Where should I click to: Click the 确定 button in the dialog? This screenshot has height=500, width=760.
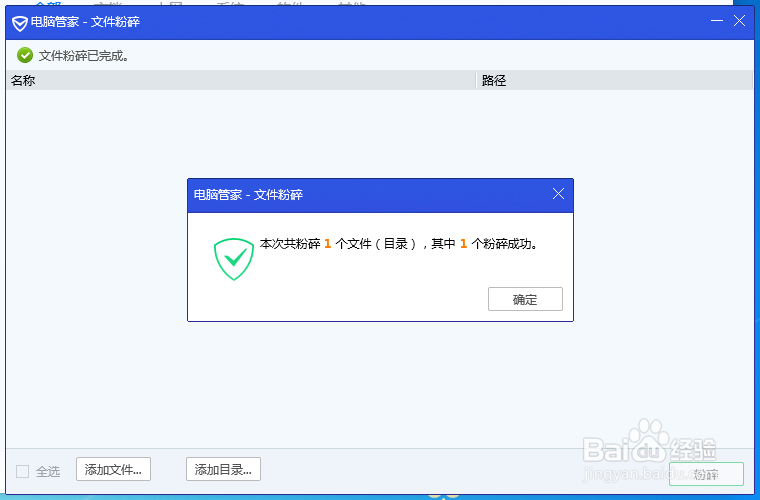coord(525,299)
